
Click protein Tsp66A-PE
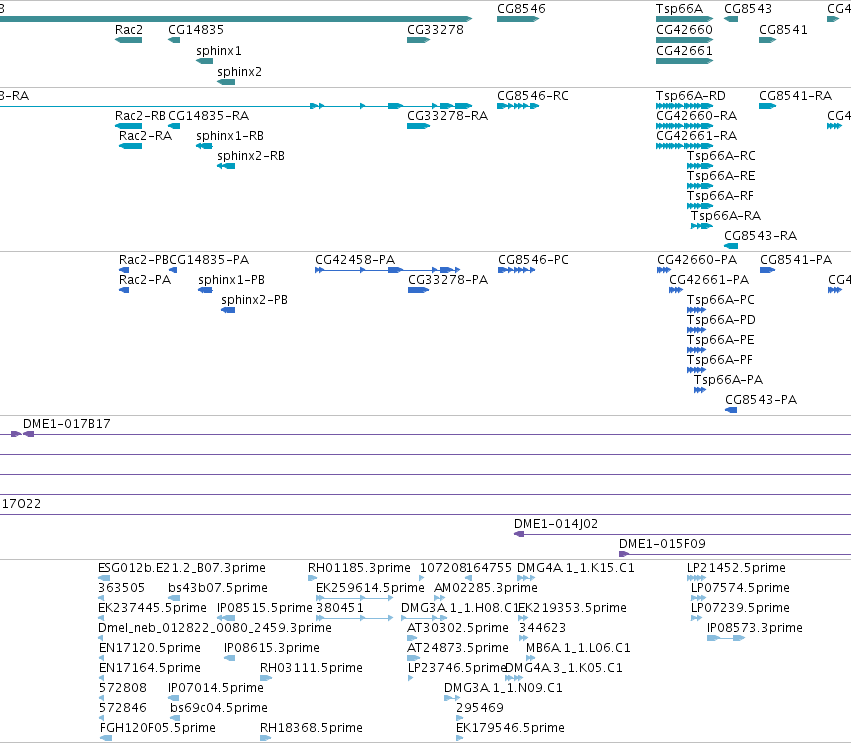pos(696,350)
